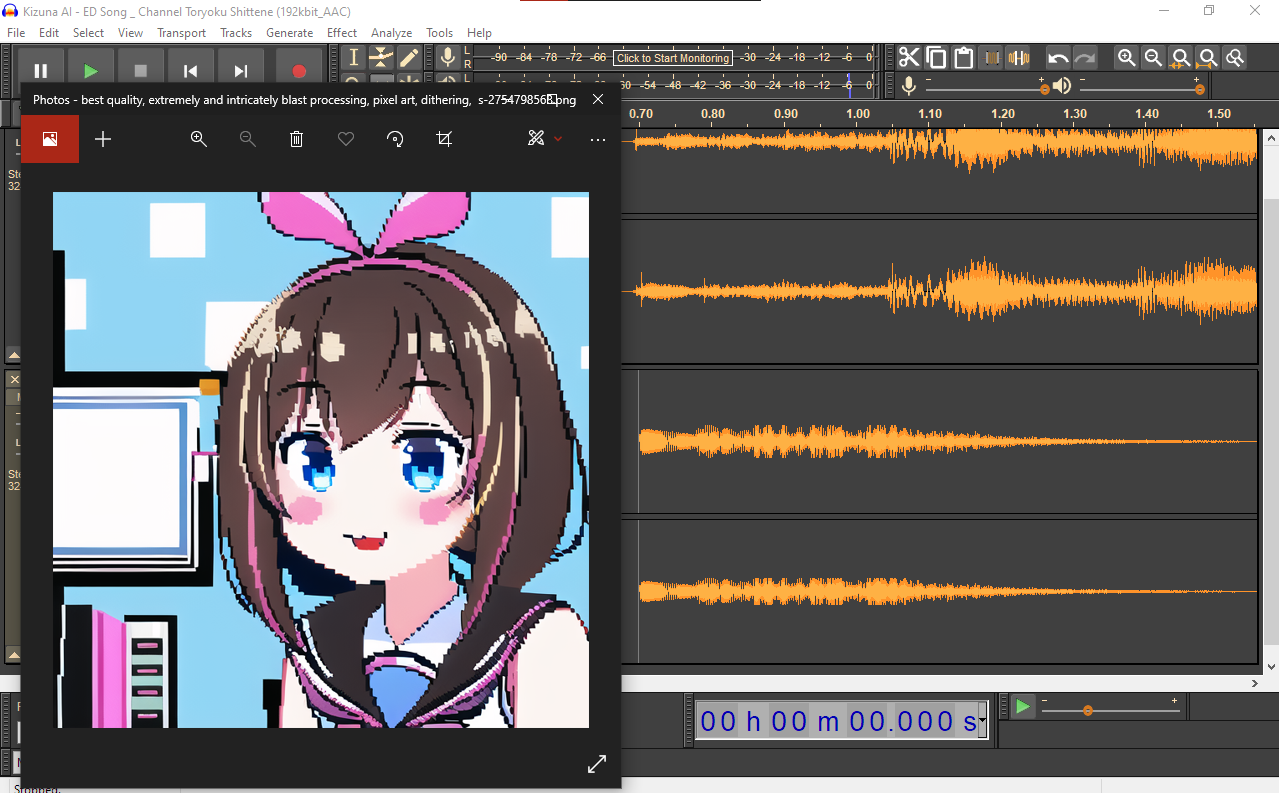The width and height of the screenshot is (1279, 793).
Task: Click the mixer toolbar speaker icon
Action: click(x=1062, y=86)
